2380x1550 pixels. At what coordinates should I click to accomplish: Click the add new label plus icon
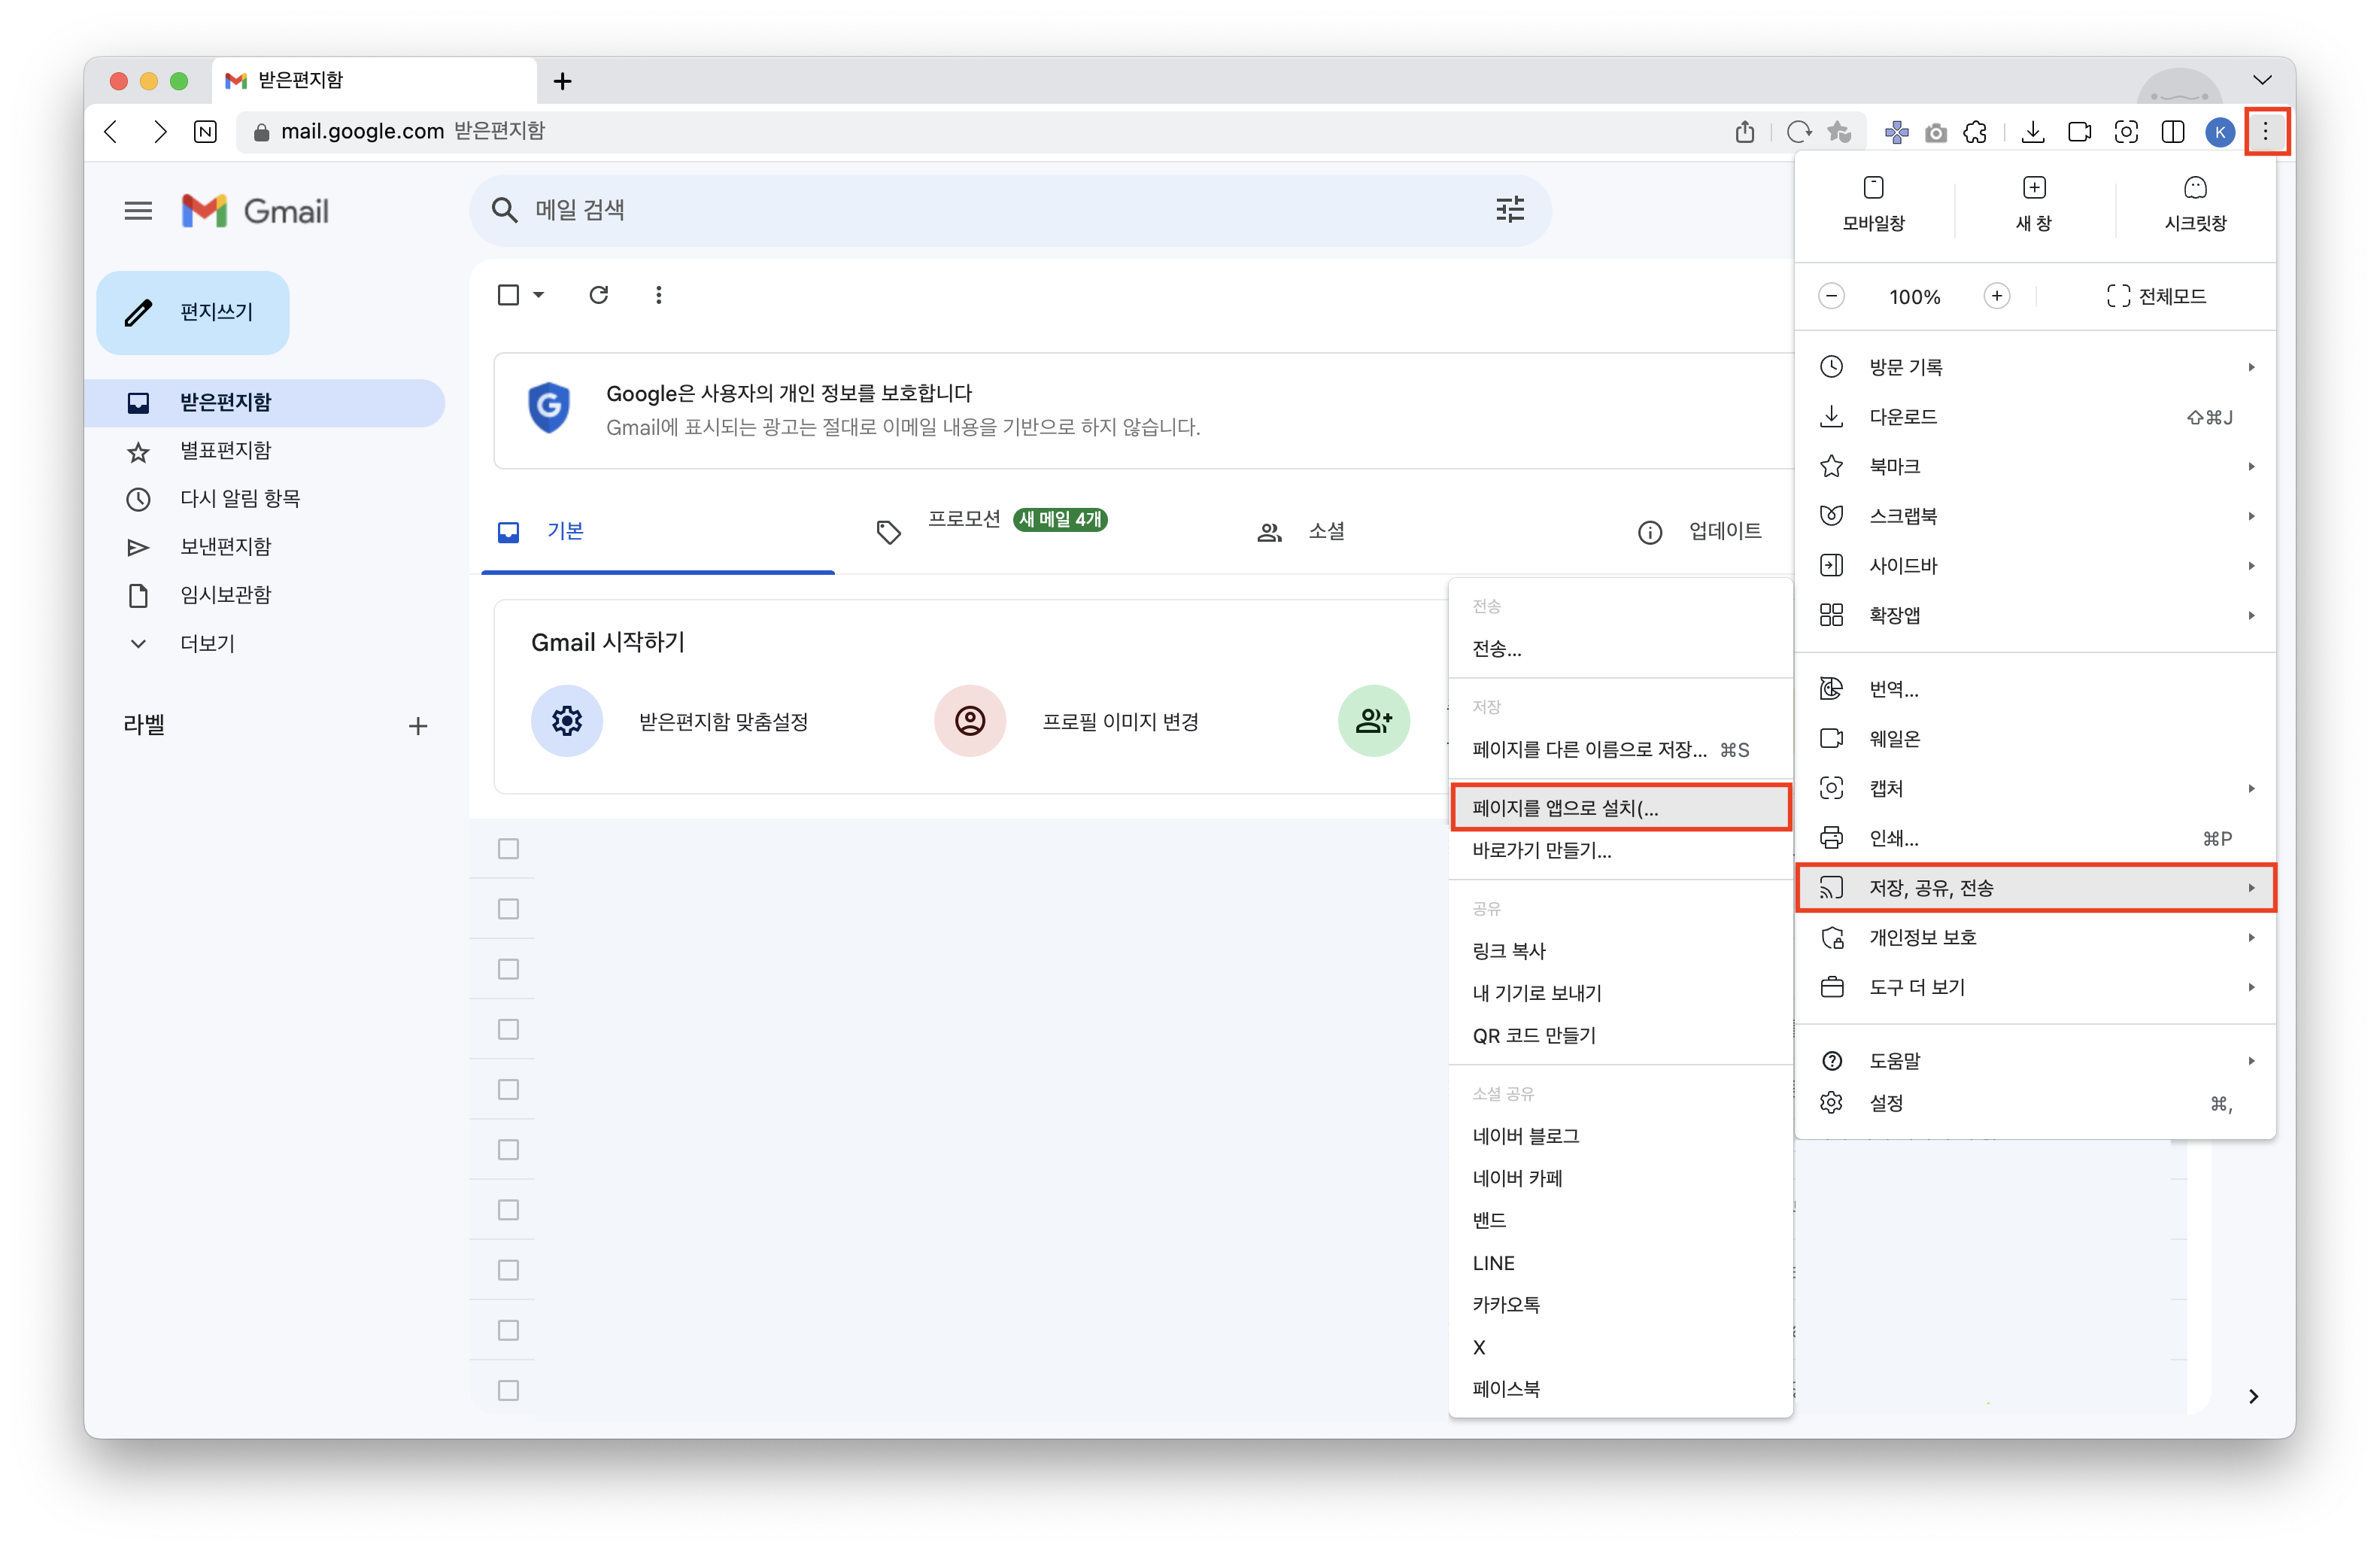(418, 726)
